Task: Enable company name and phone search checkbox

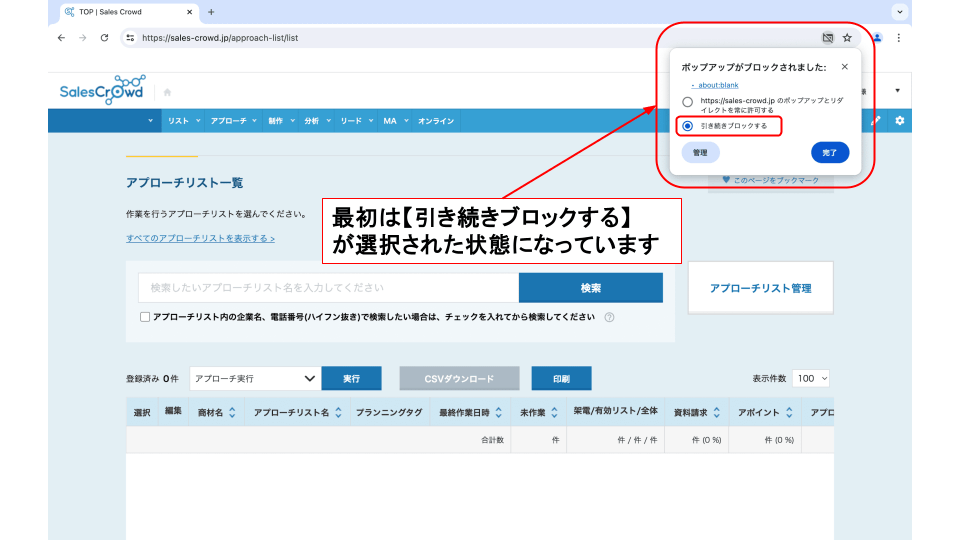Action: [145, 317]
